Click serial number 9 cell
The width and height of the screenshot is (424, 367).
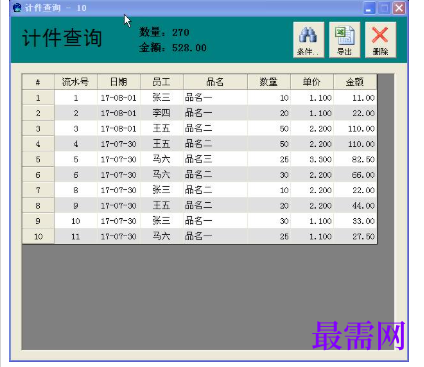tap(76, 205)
